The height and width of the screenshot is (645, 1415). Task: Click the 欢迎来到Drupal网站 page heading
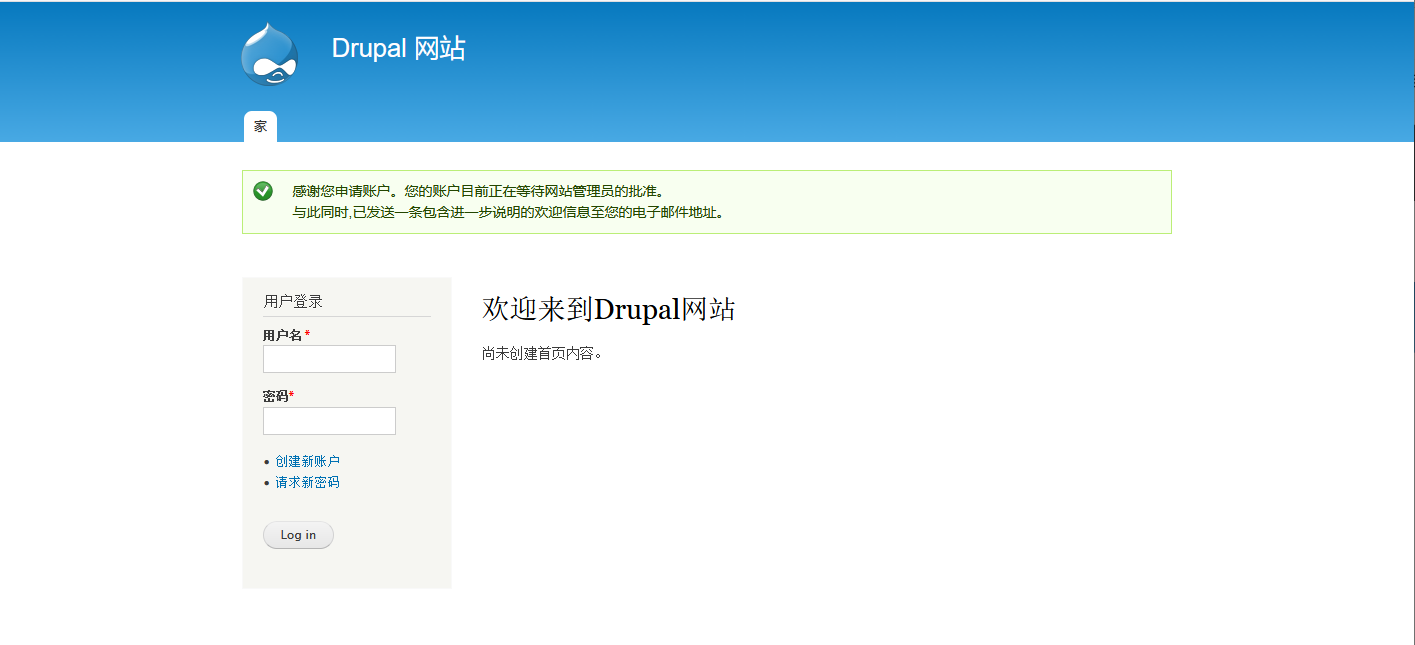tap(608, 309)
